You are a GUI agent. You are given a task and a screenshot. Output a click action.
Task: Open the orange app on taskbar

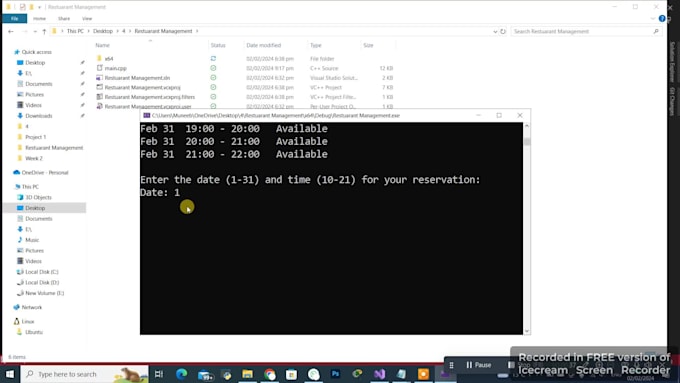point(423,374)
